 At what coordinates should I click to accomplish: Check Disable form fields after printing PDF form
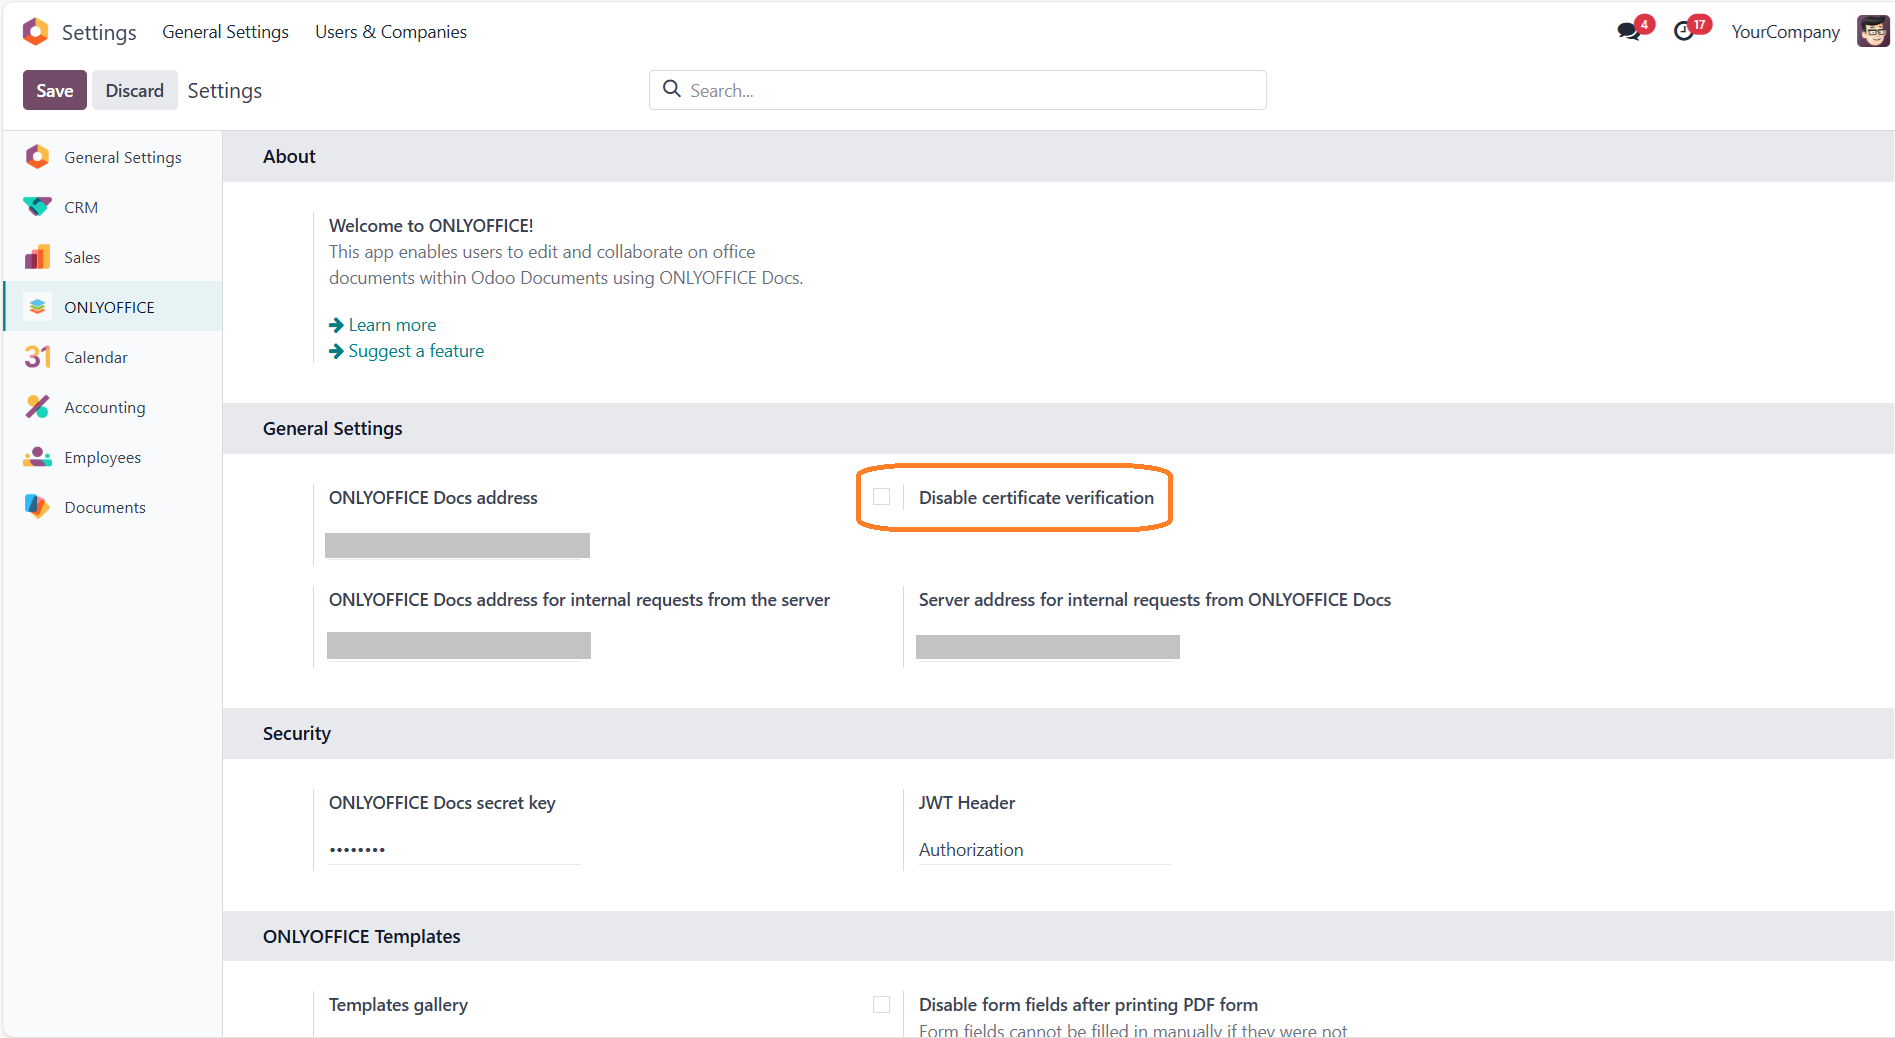(881, 1004)
